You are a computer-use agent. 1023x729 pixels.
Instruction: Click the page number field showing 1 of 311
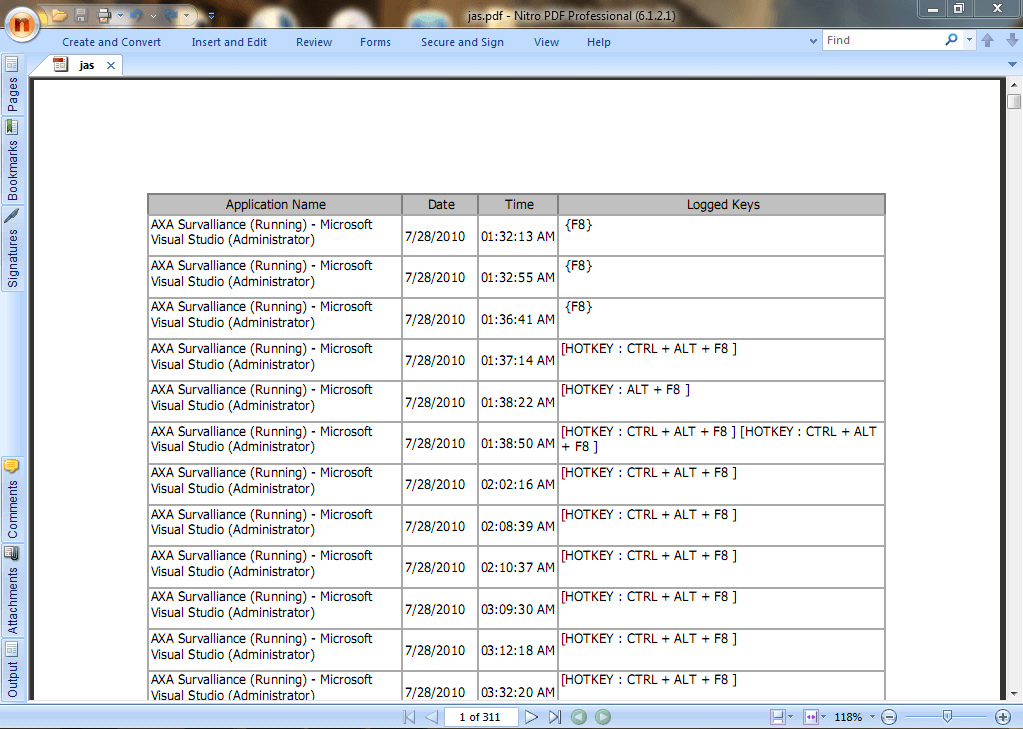click(480, 717)
